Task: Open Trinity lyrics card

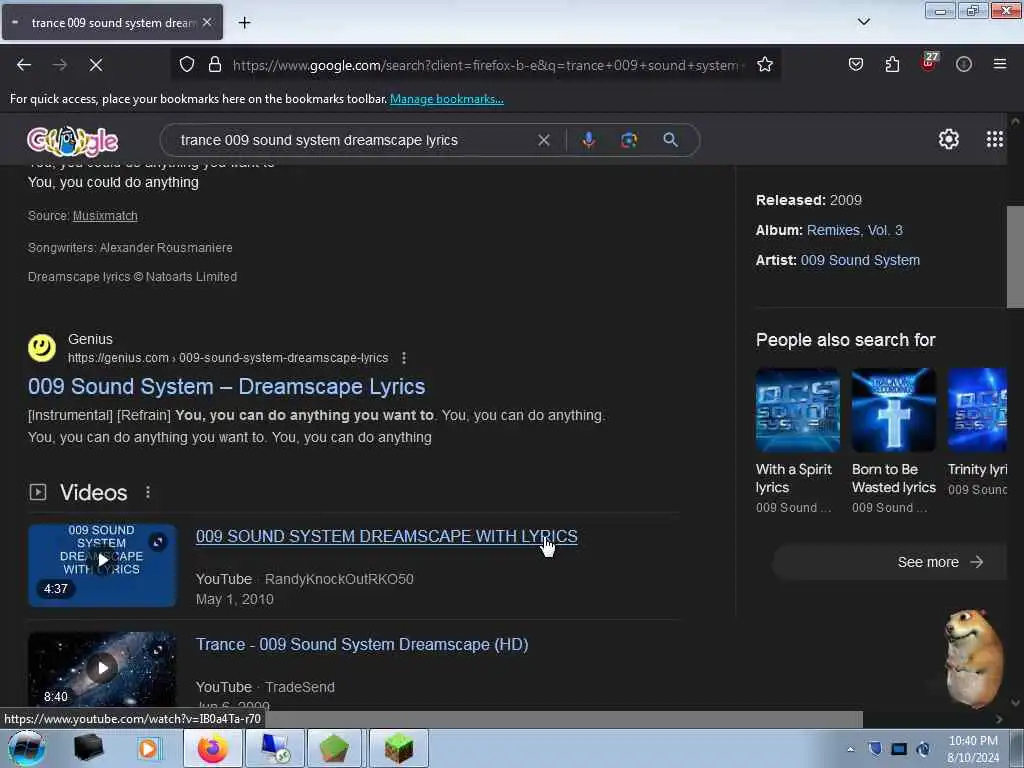Action: coord(977,432)
